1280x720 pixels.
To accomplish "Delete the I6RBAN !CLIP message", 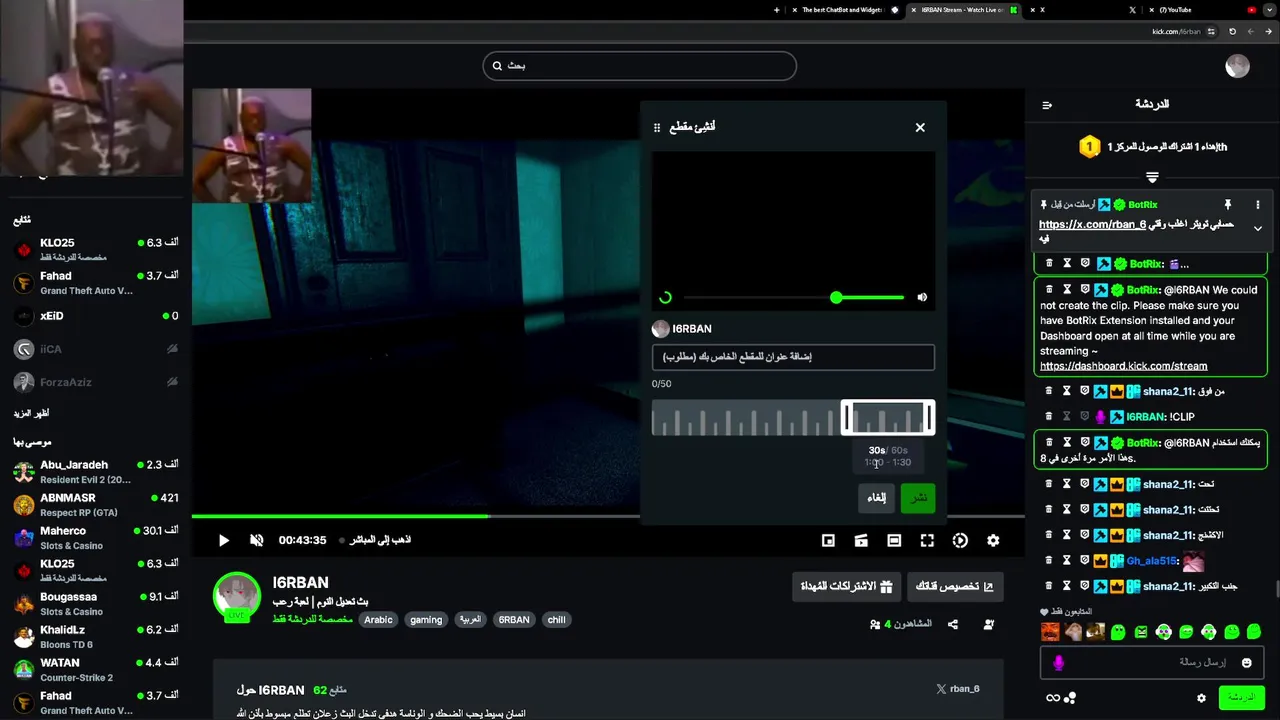I will pos(1049,417).
